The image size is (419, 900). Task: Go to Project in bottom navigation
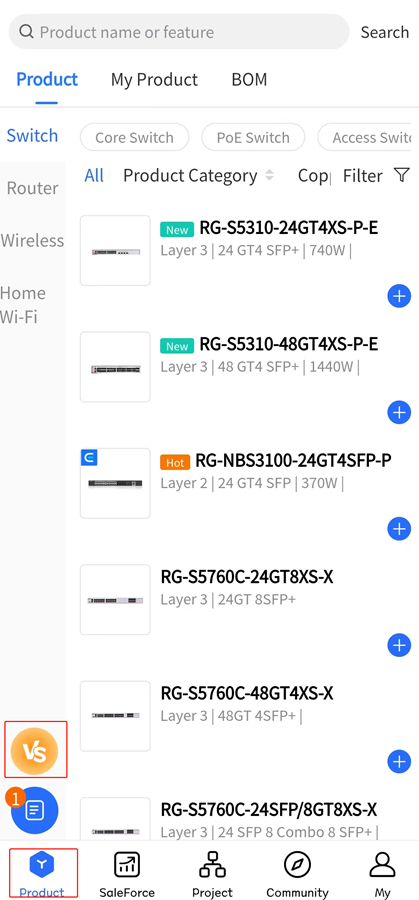(212, 874)
